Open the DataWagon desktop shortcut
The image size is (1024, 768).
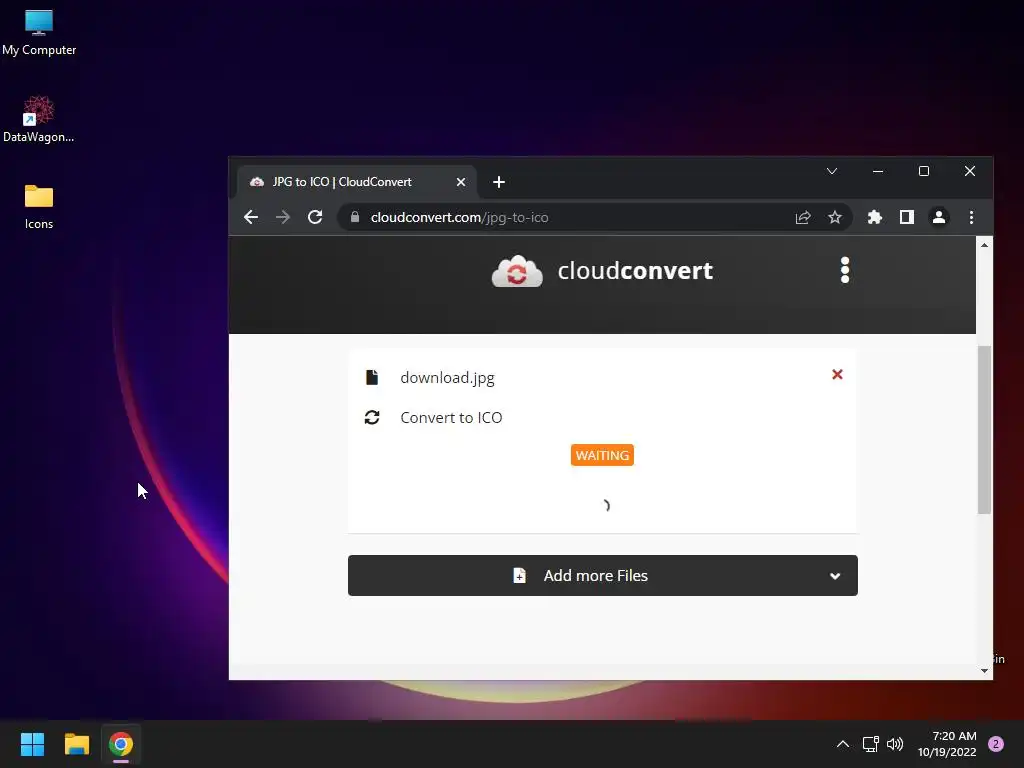click(x=39, y=120)
